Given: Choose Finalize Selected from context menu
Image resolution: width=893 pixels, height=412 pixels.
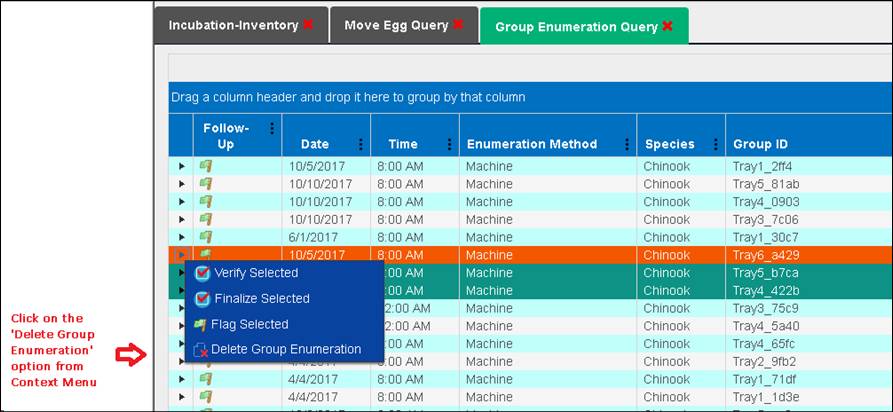Looking at the screenshot, I should [261, 298].
